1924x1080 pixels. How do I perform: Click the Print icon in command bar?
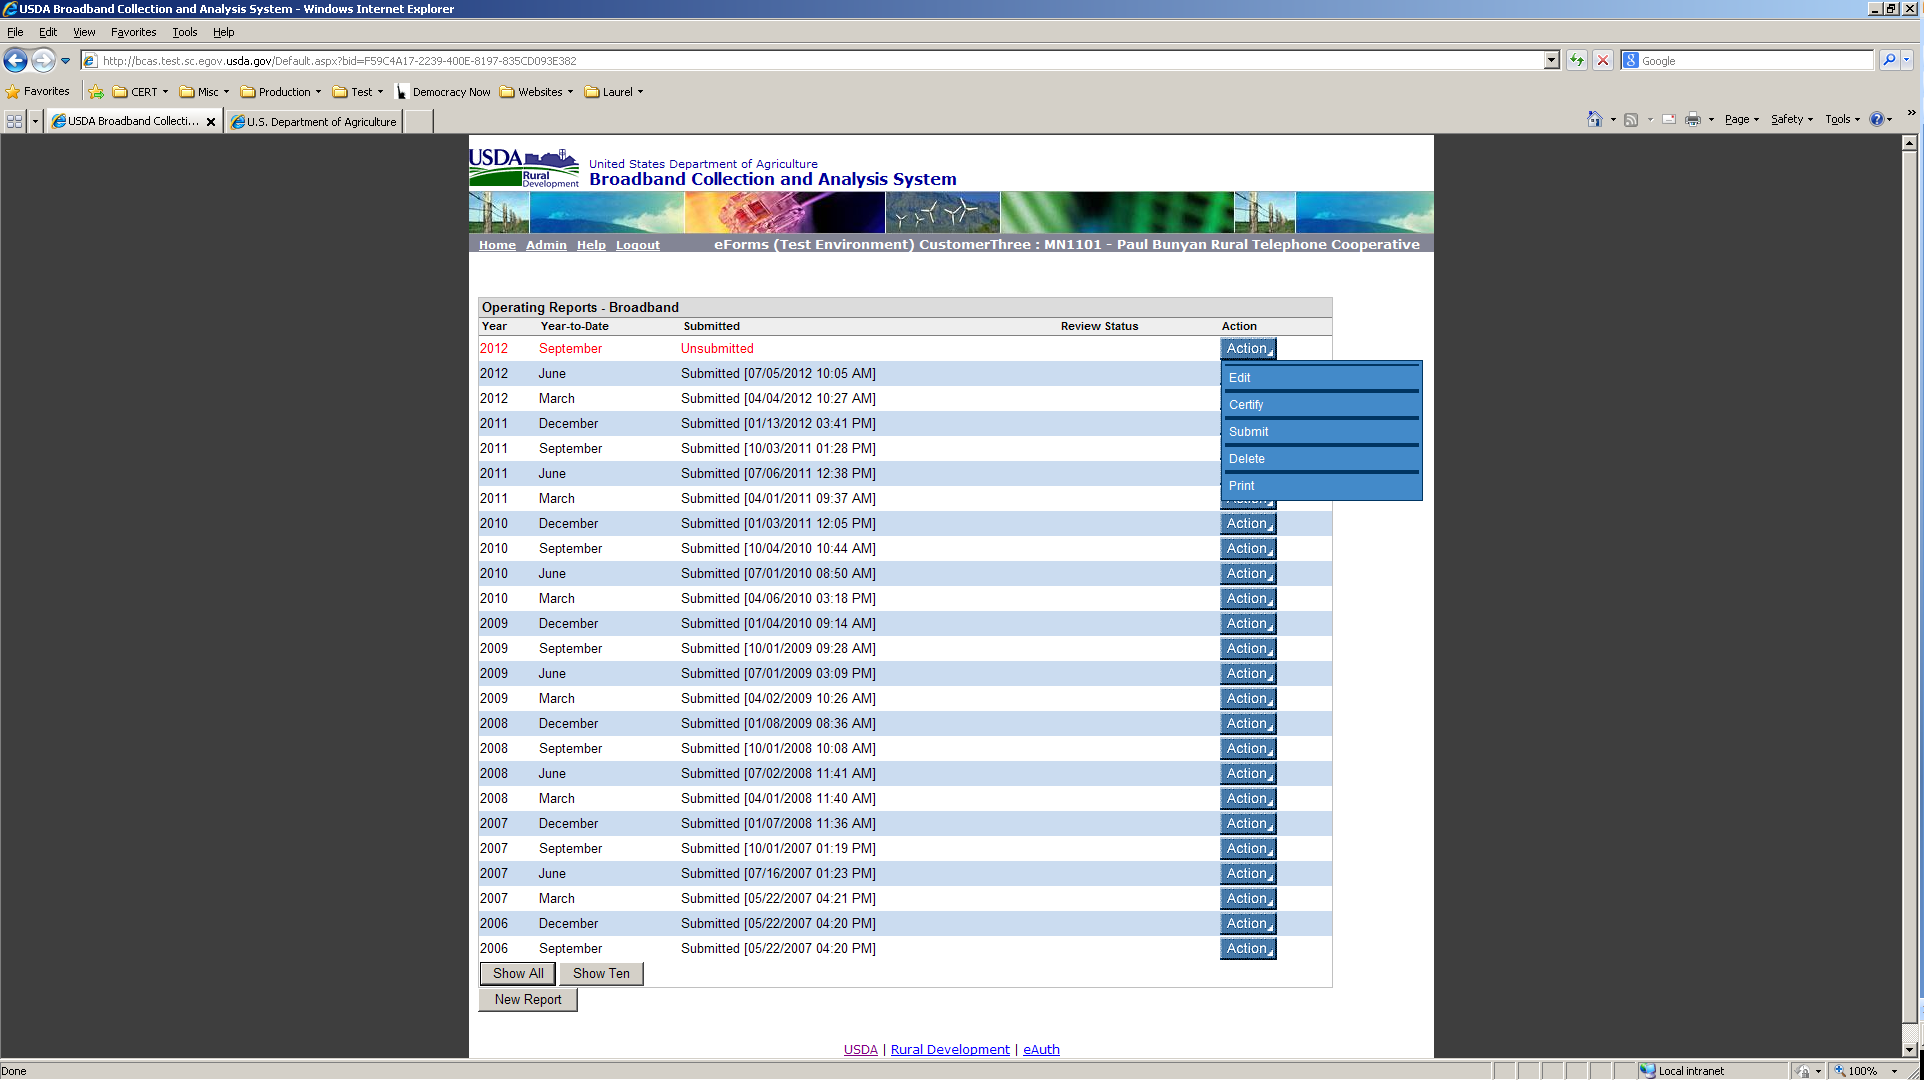click(x=1692, y=120)
